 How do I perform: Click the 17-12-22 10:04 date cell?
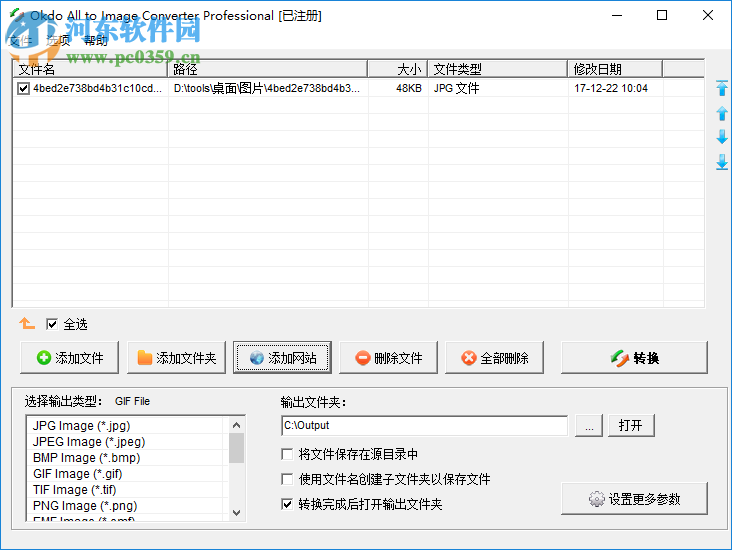[616, 88]
